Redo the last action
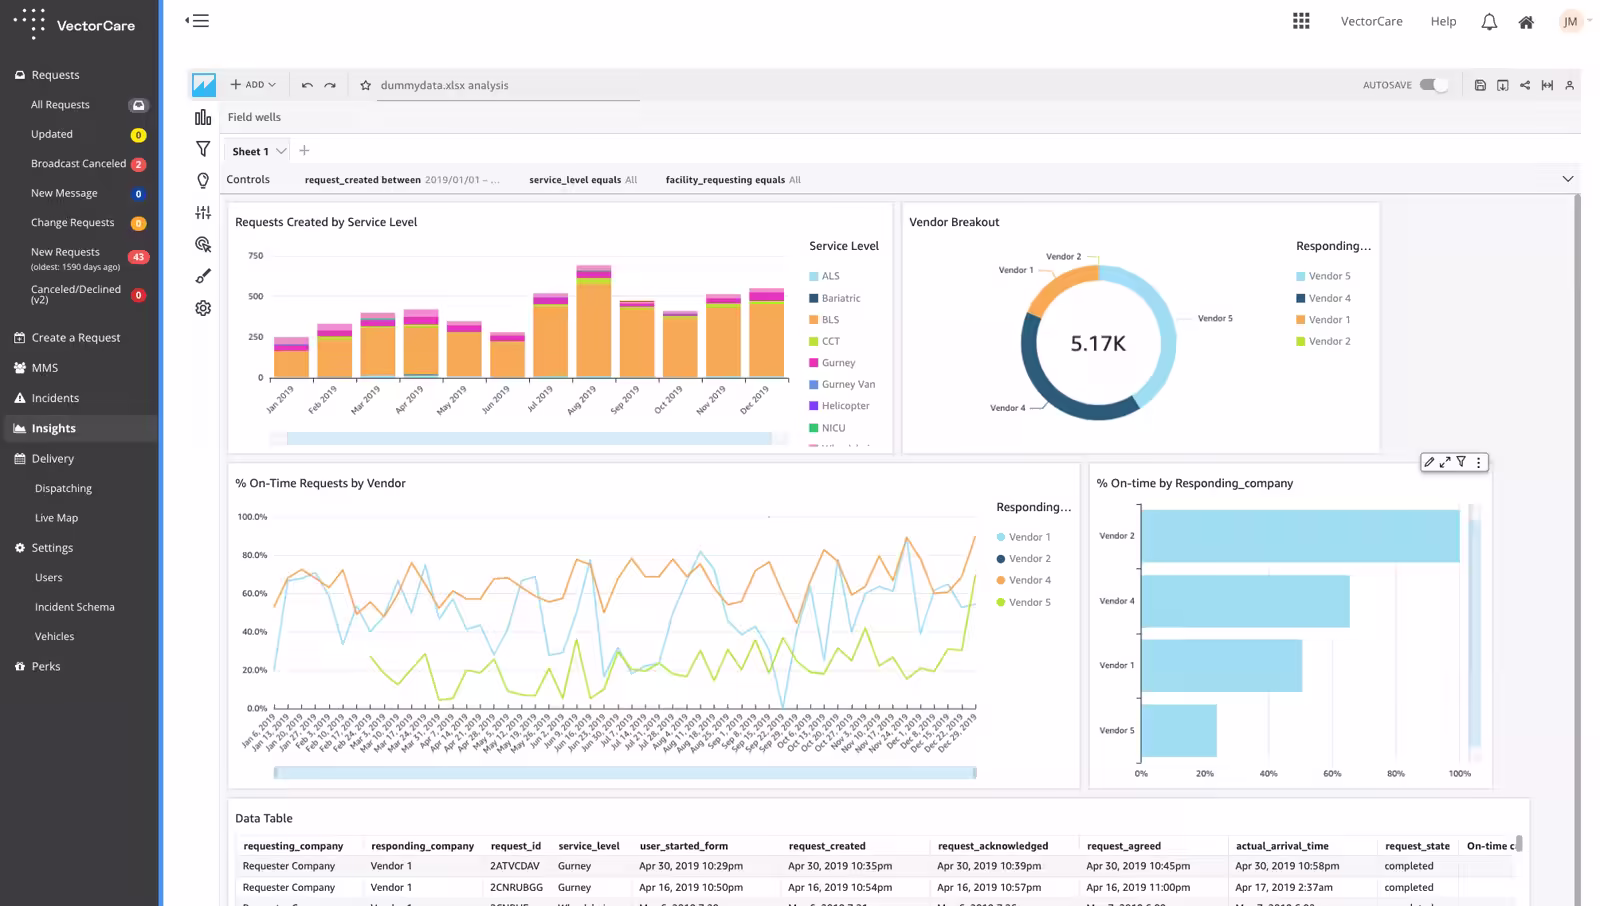The height and width of the screenshot is (906, 1600). [330, 85]
